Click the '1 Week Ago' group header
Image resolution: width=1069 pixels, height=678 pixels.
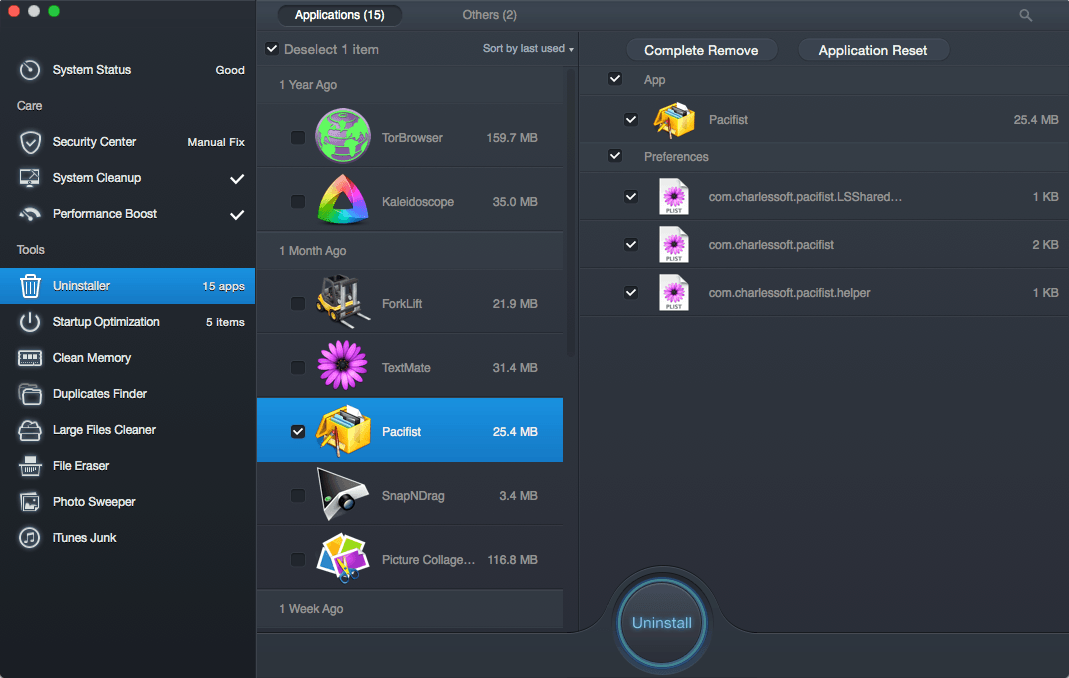pyautogui.click(x=410, y=608)
